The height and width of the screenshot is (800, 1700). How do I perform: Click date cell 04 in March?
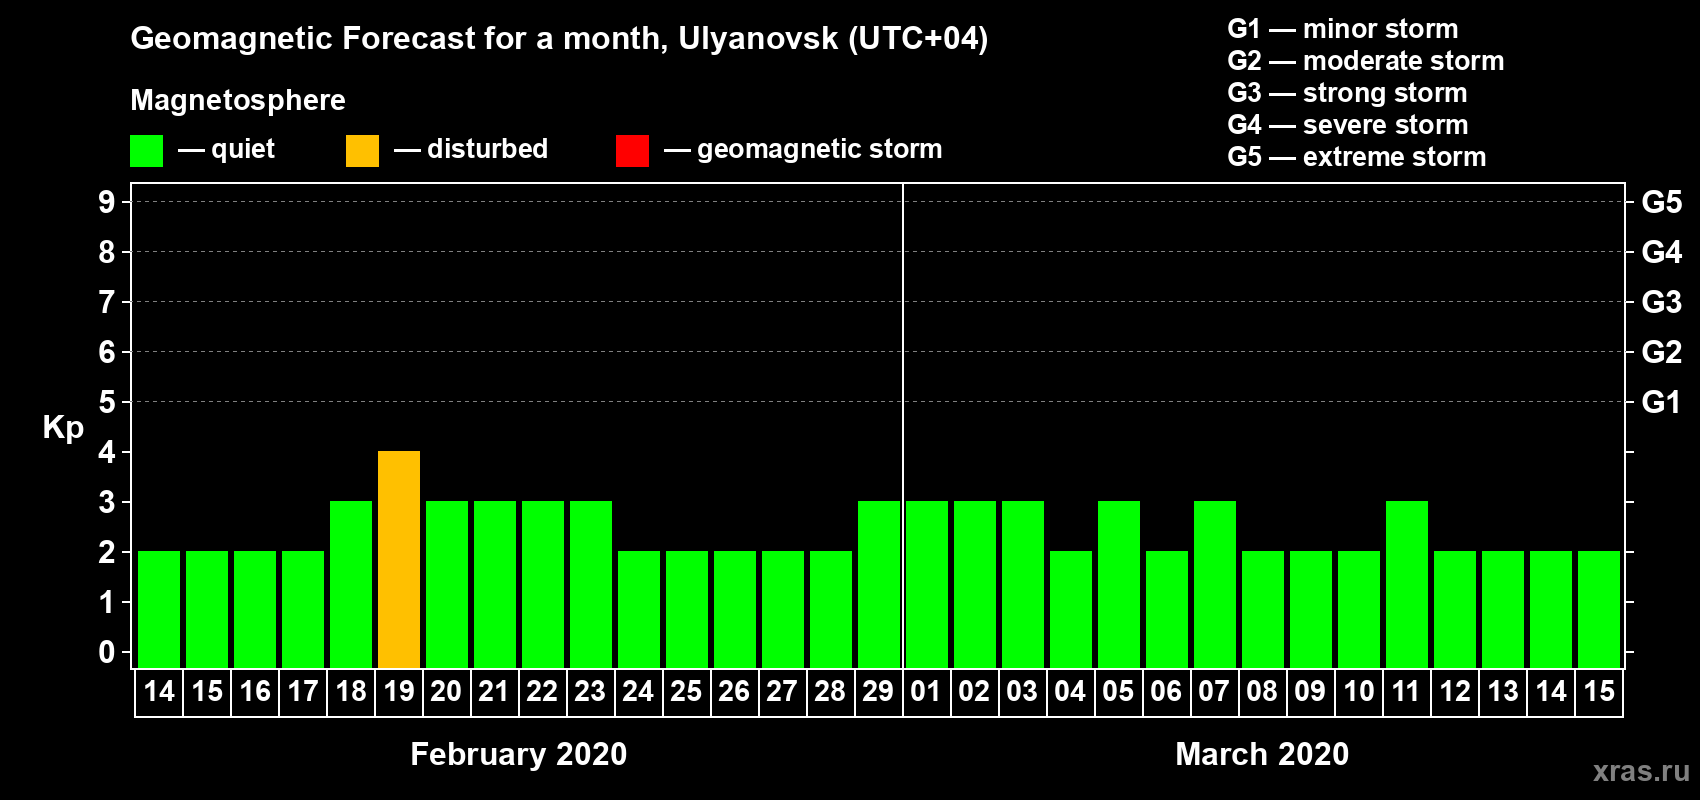(x=1071, y=692)
